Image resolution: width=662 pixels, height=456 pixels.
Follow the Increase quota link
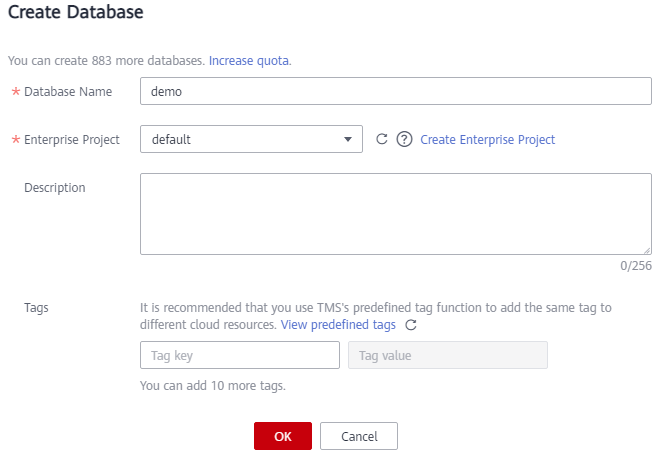click(x=249, y=61)
